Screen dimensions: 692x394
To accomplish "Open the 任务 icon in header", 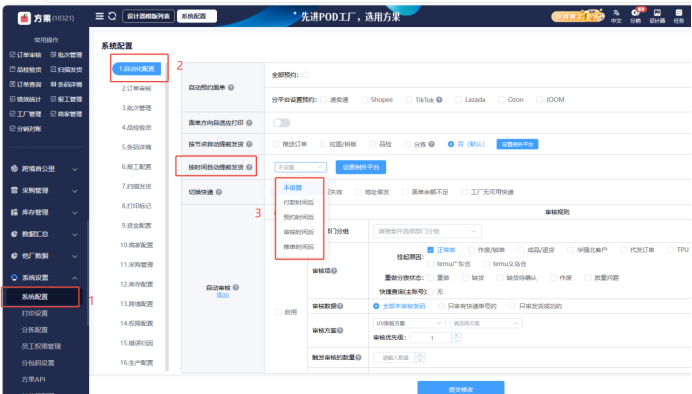I will [x=679, y=16].
